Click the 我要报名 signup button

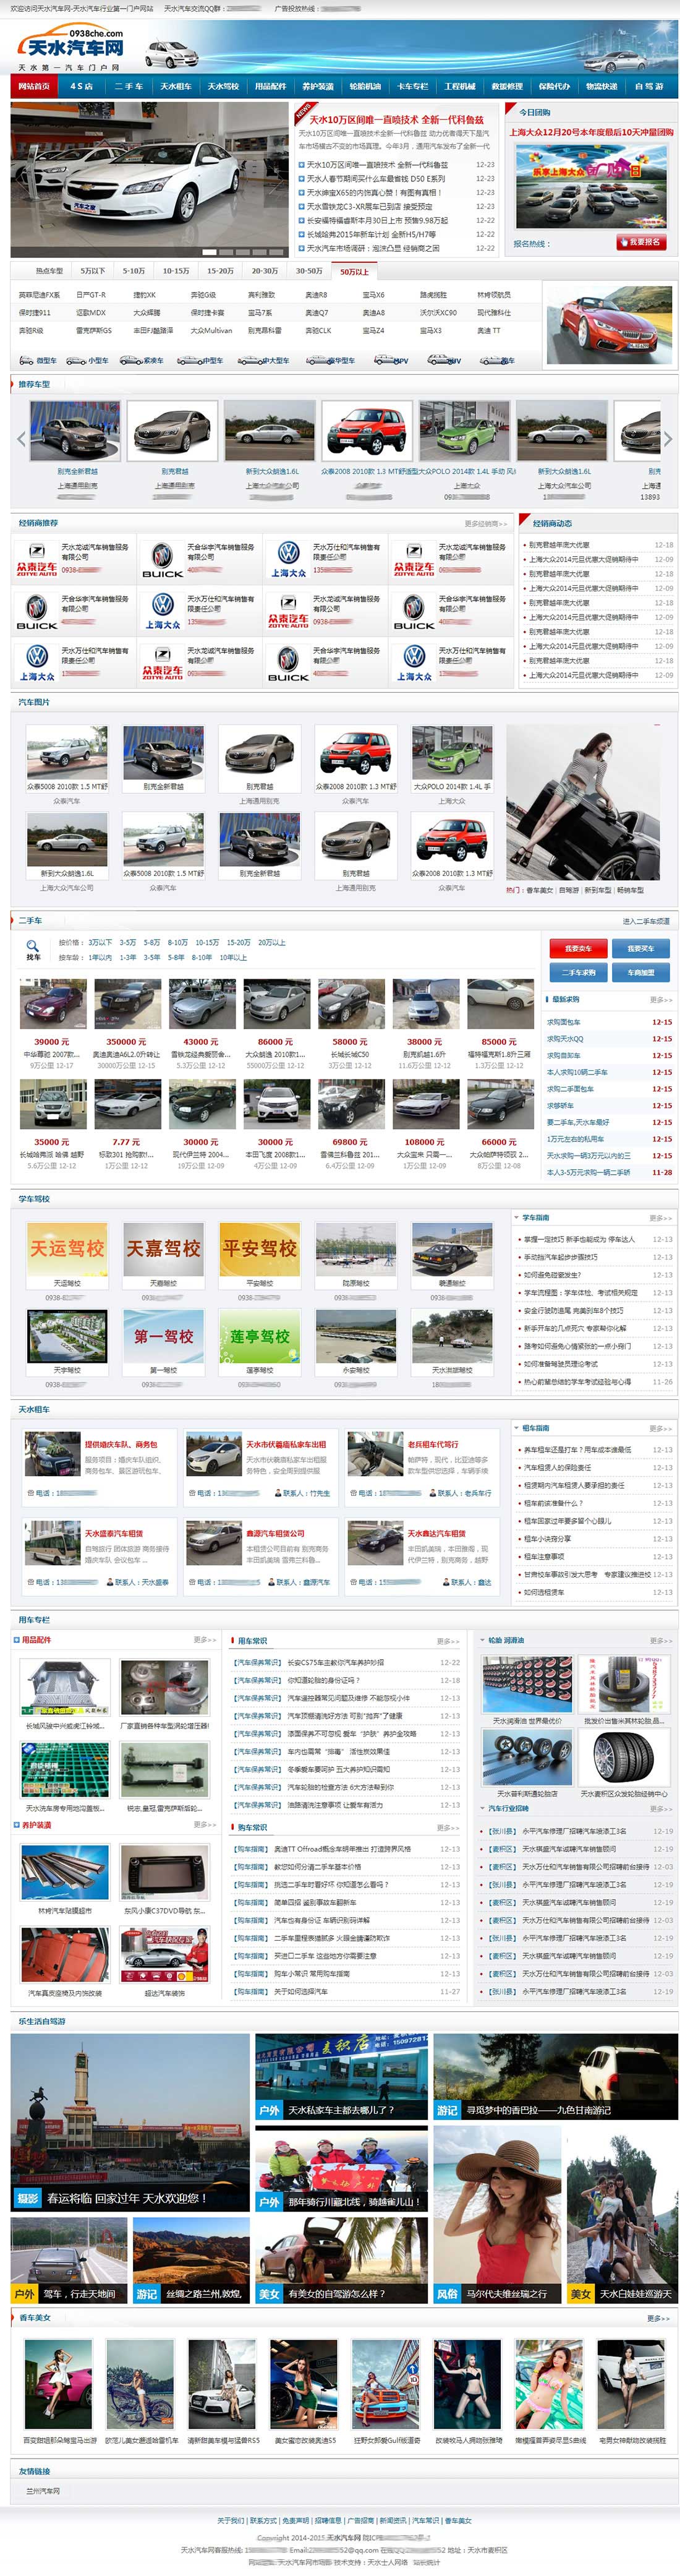(640, 243)
